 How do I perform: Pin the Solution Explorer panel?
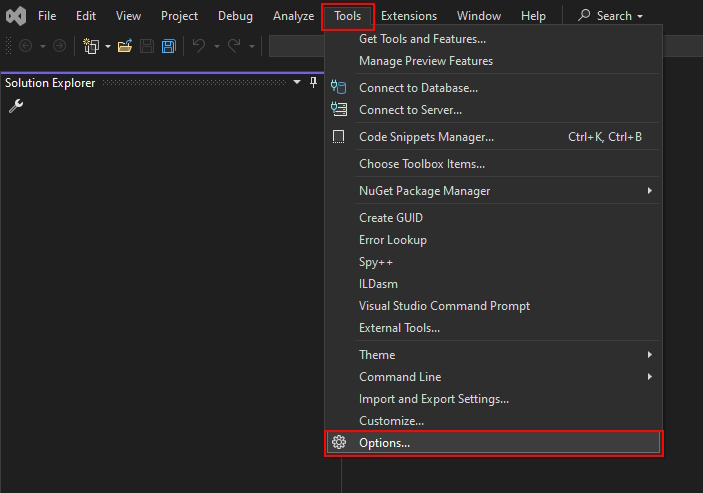pyautogui.click(x=313, y=82)
